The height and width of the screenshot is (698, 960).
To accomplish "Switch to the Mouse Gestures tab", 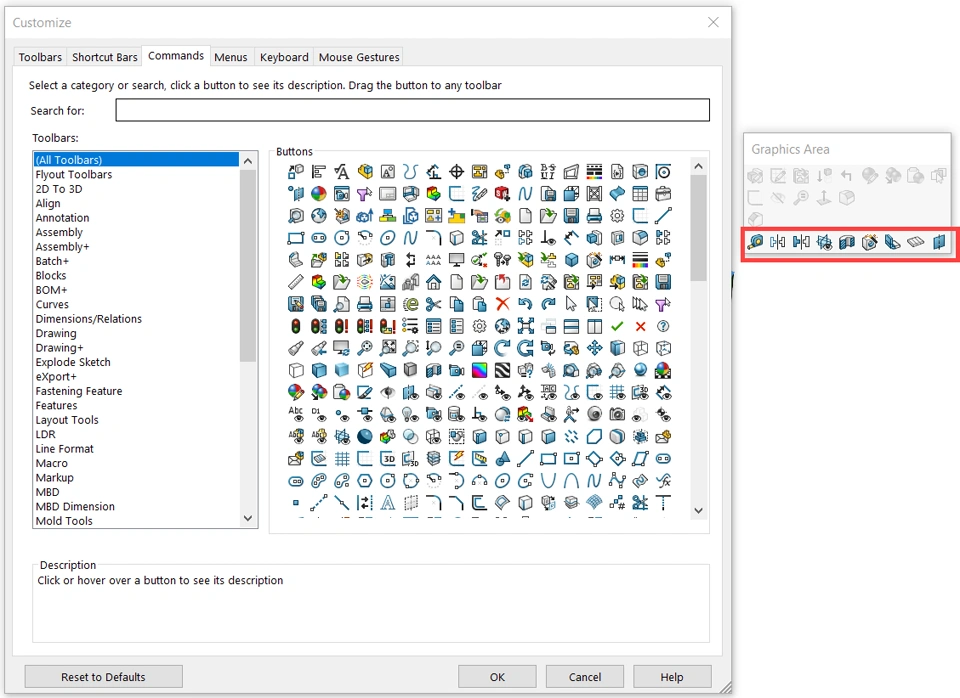I will tap(359, 57).
